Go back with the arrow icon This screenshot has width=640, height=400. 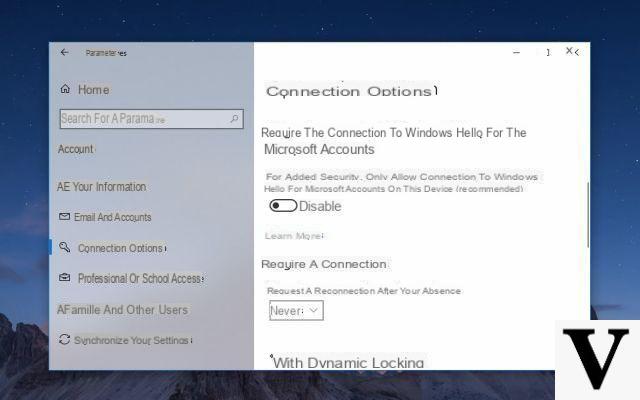point(64,52)
